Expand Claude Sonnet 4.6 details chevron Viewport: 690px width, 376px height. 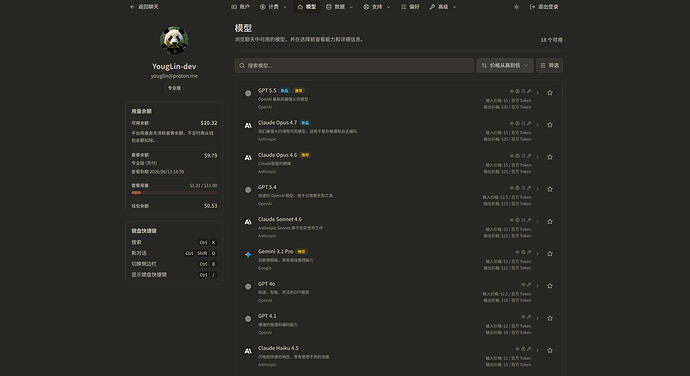click(538, 221)
